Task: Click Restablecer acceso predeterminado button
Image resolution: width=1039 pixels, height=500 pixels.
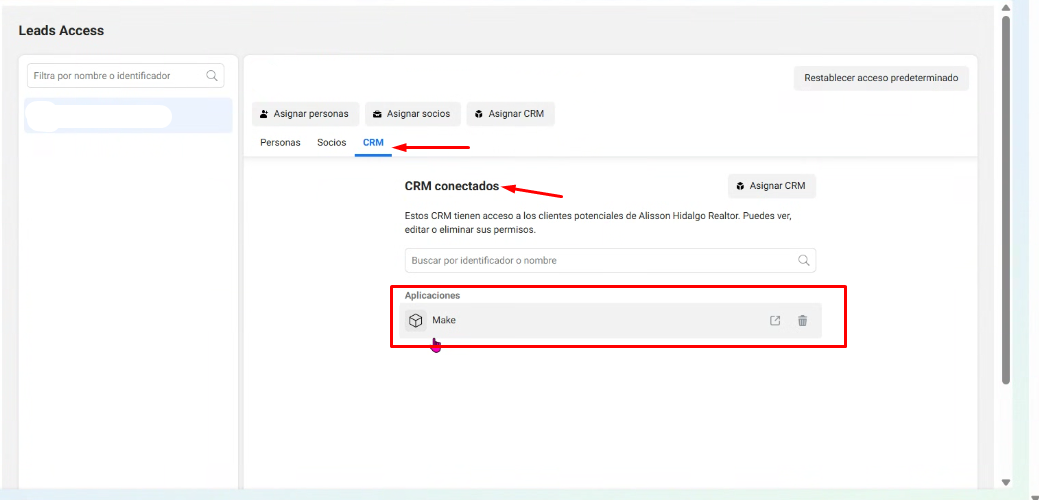Action: [x=881, y=78]
